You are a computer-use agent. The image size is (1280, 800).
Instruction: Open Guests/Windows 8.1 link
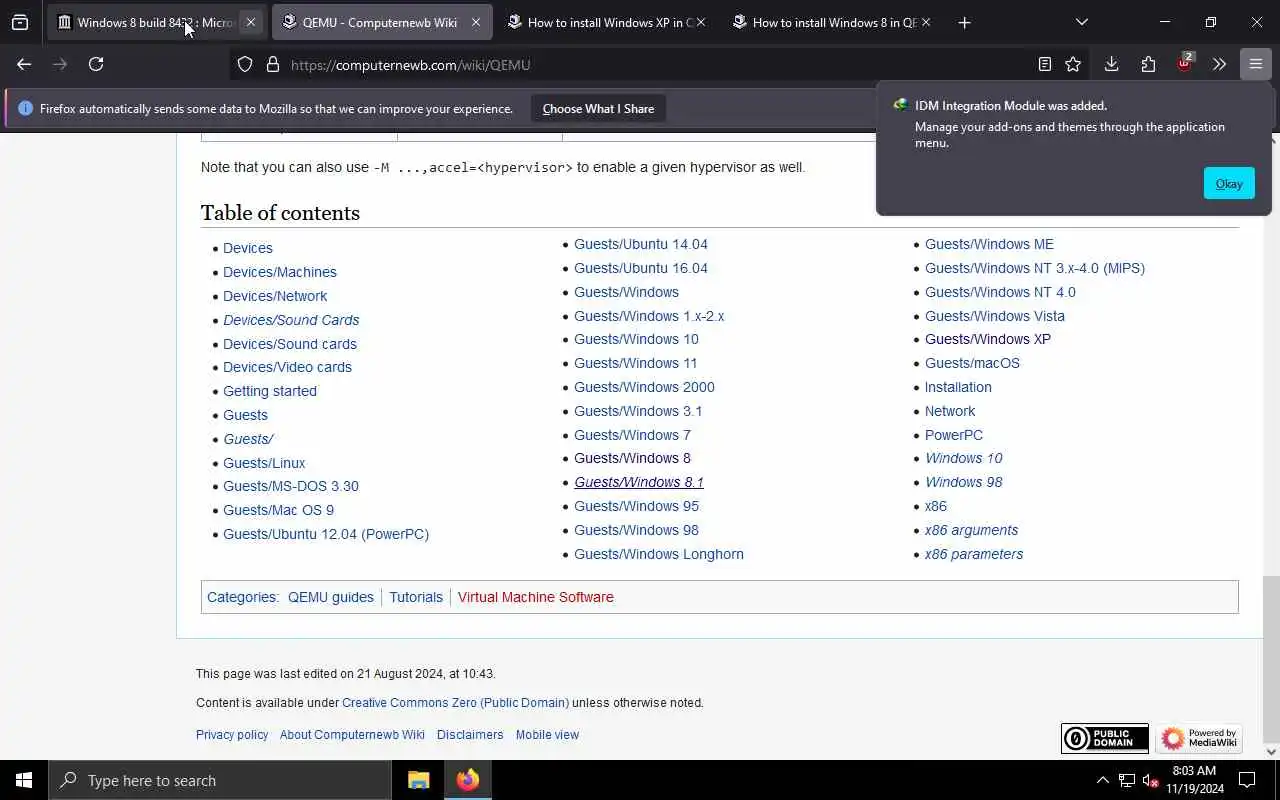pyautogui.click(x=639, y=482)
